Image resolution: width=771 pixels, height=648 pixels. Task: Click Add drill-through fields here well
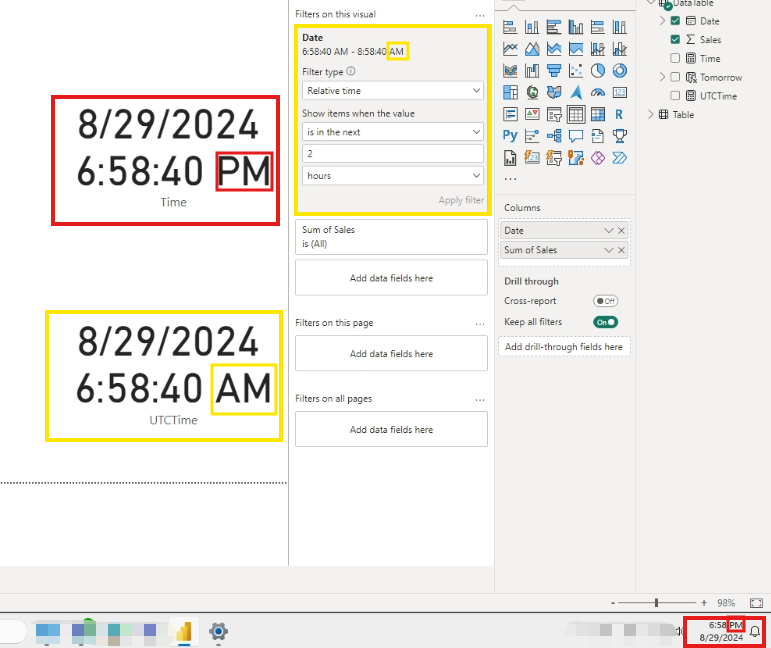point(564,347)
